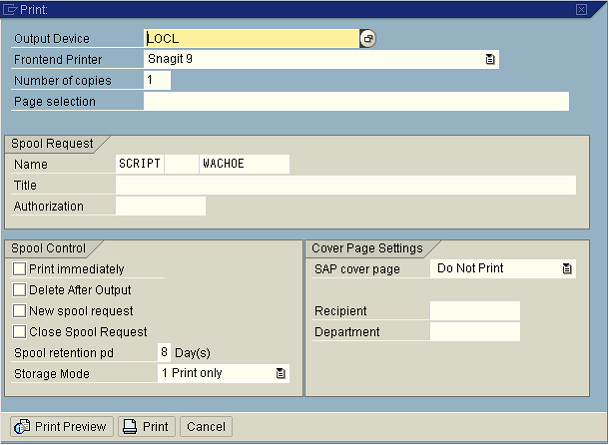Cancel the print dialog
Image resolution: width=609 pixels, height=445 pixels.
click(x=206, y=427)
